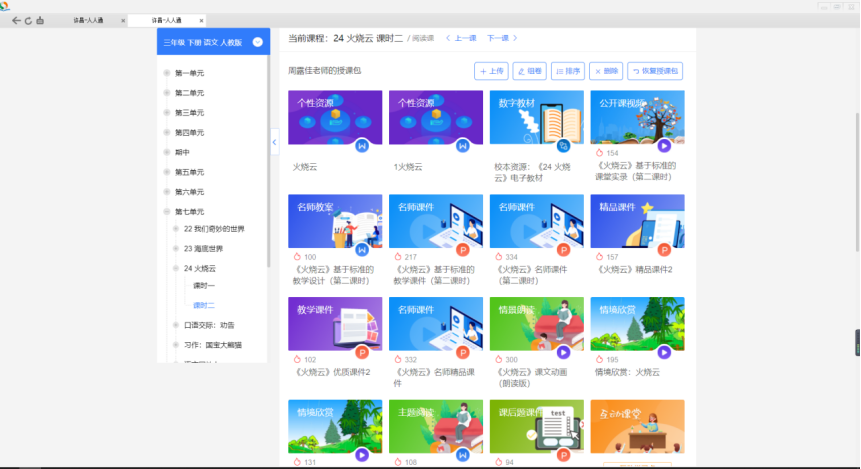Select 课时一 in the lesson tree
861x469 pixels.
[x=204, y=286]
